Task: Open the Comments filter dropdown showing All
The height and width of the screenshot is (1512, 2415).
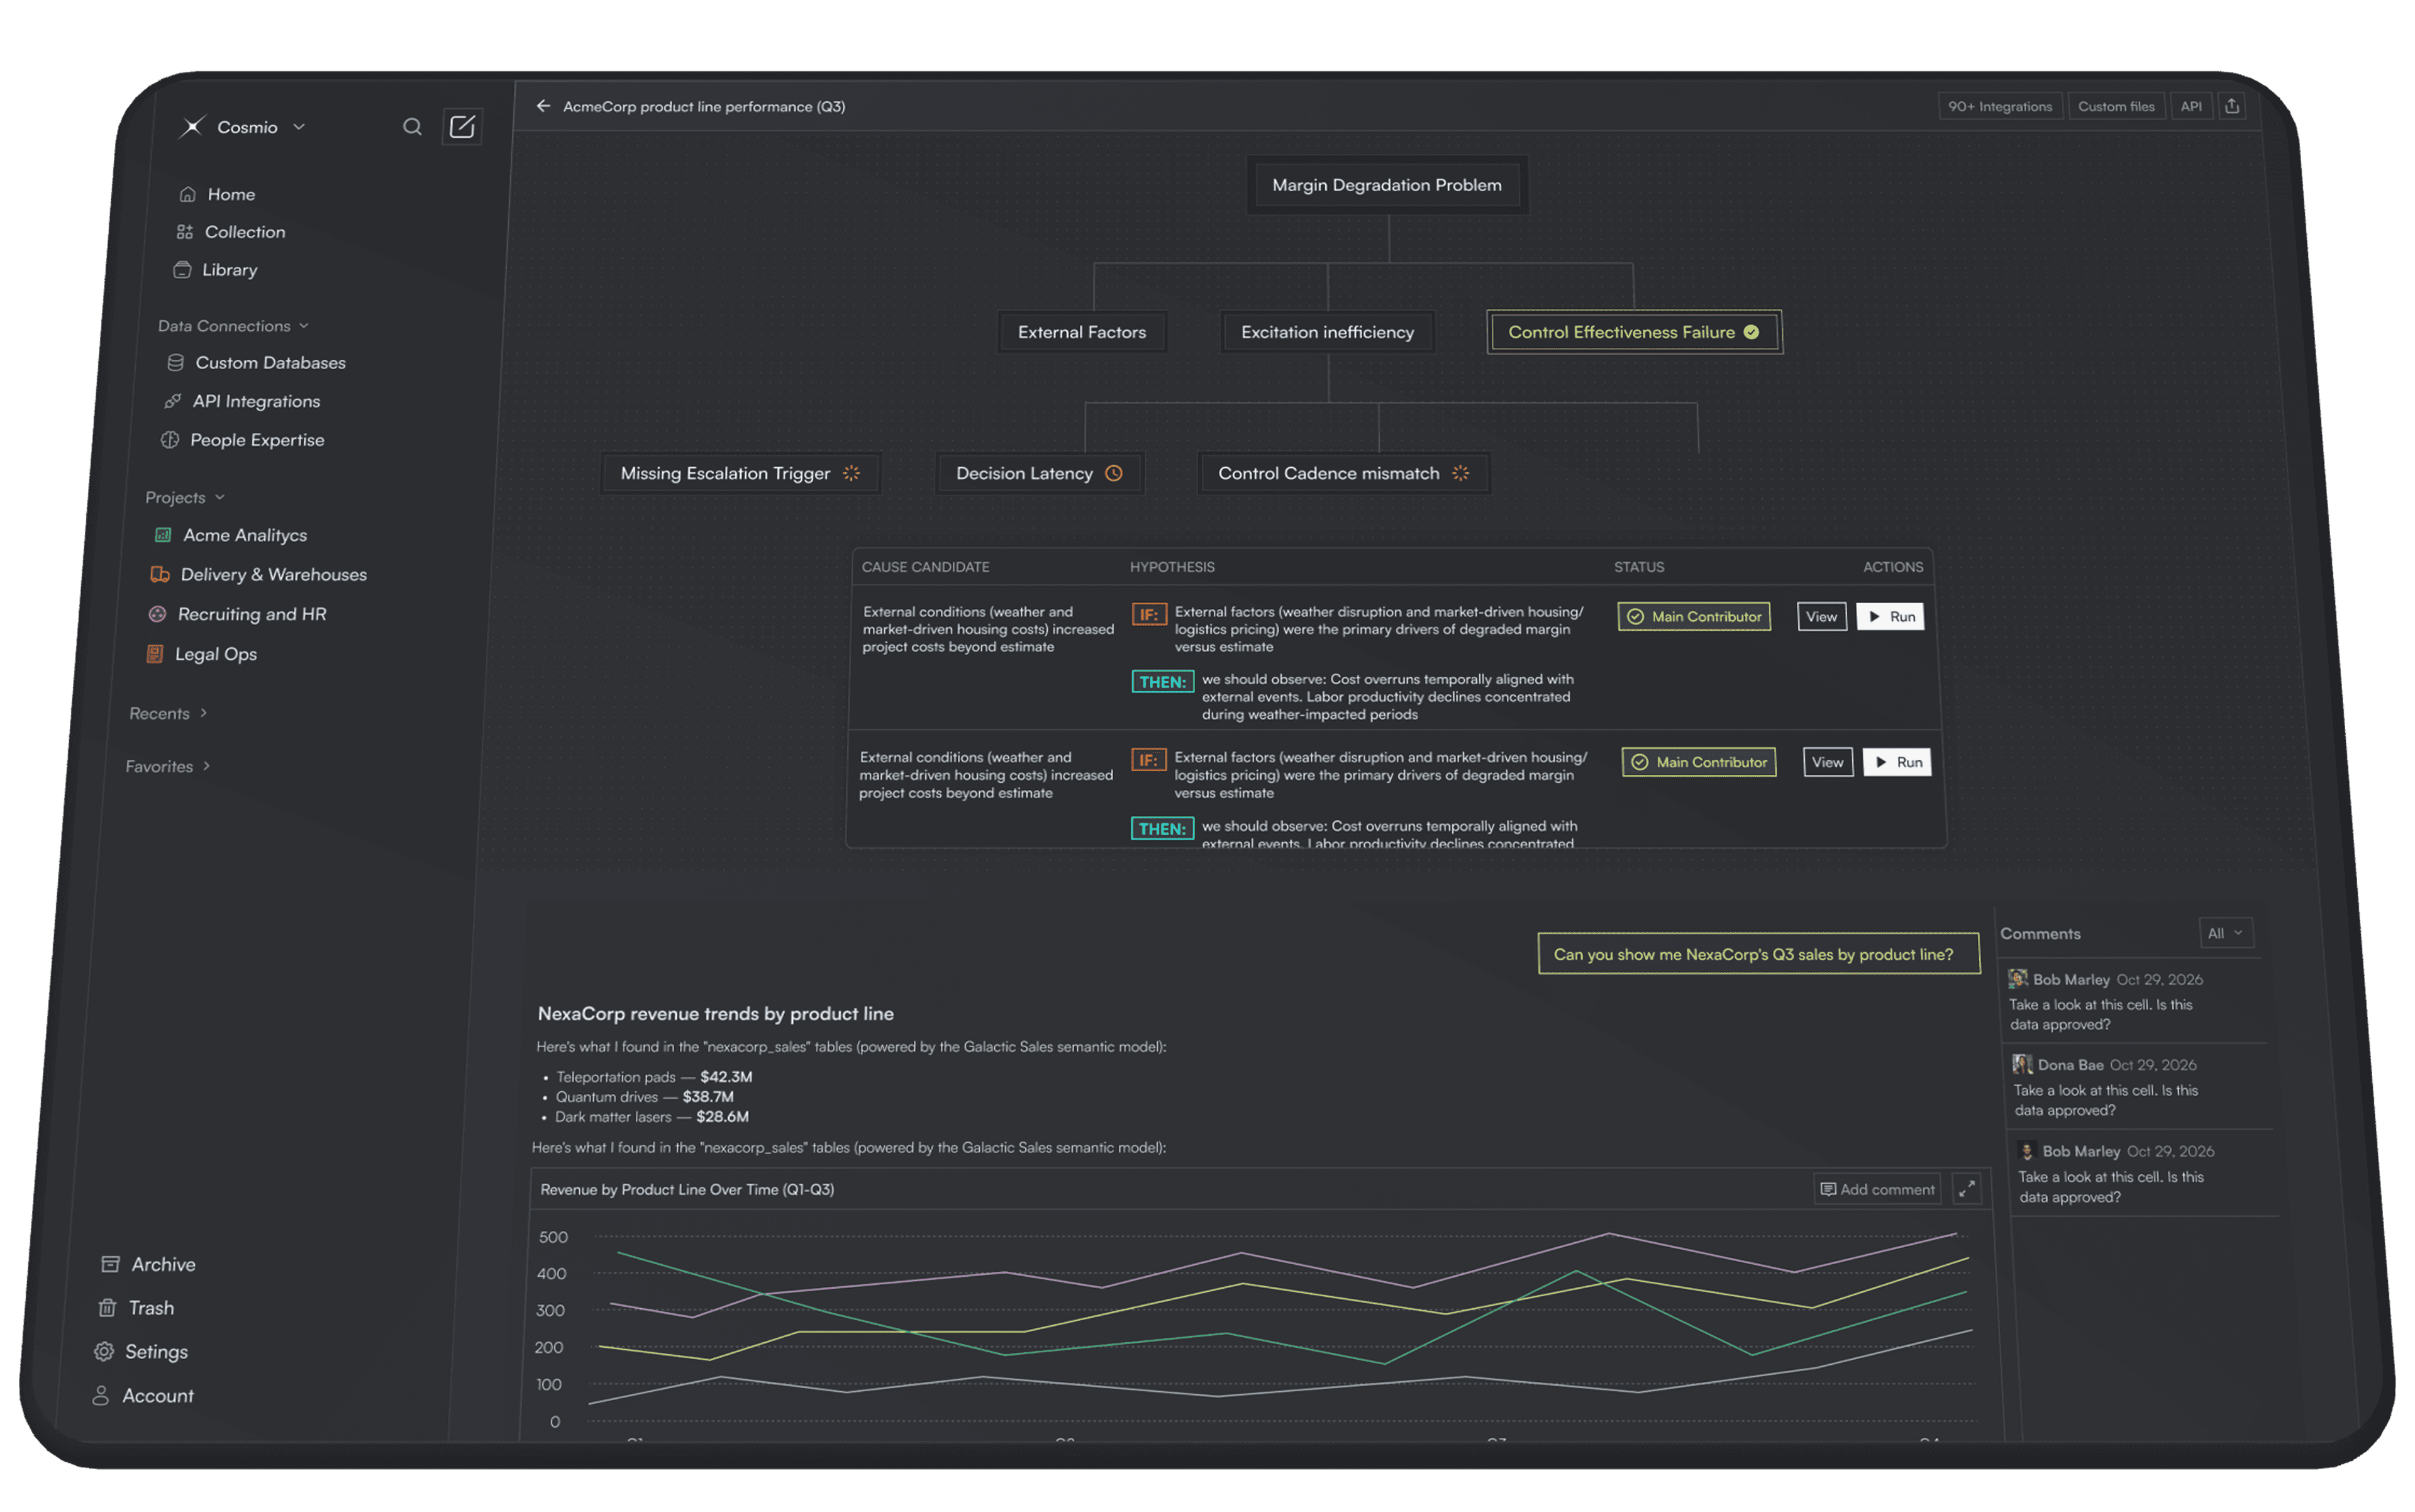Action: tap(2226, 933)
